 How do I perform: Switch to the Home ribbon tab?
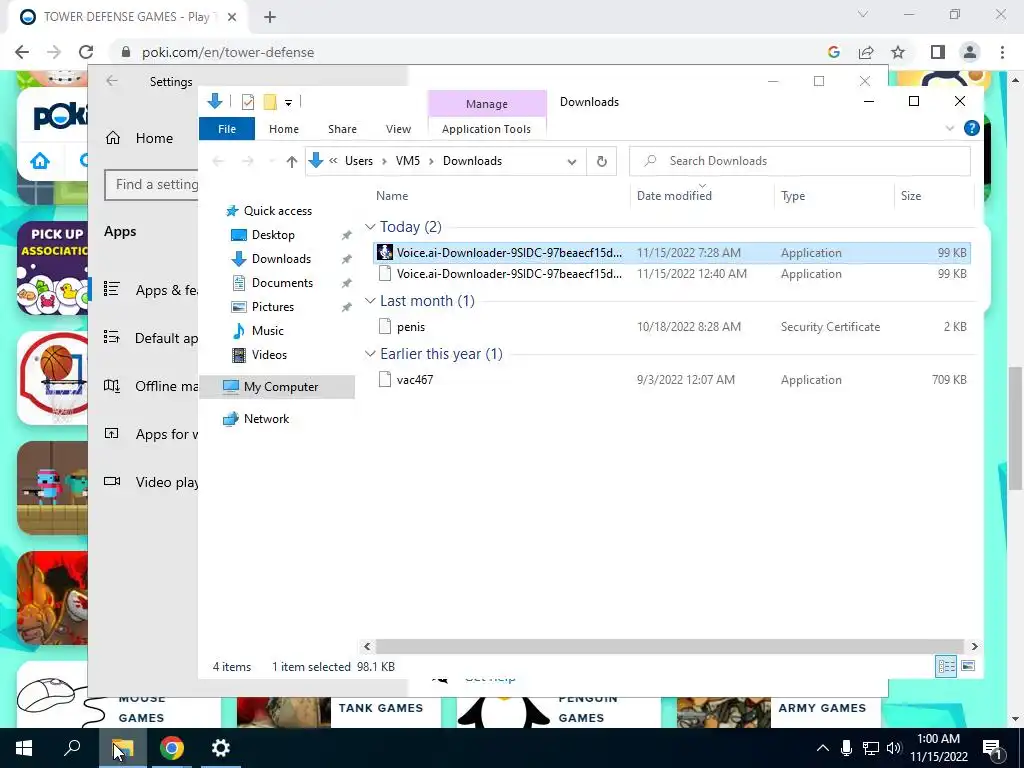(x=283, y=129)
